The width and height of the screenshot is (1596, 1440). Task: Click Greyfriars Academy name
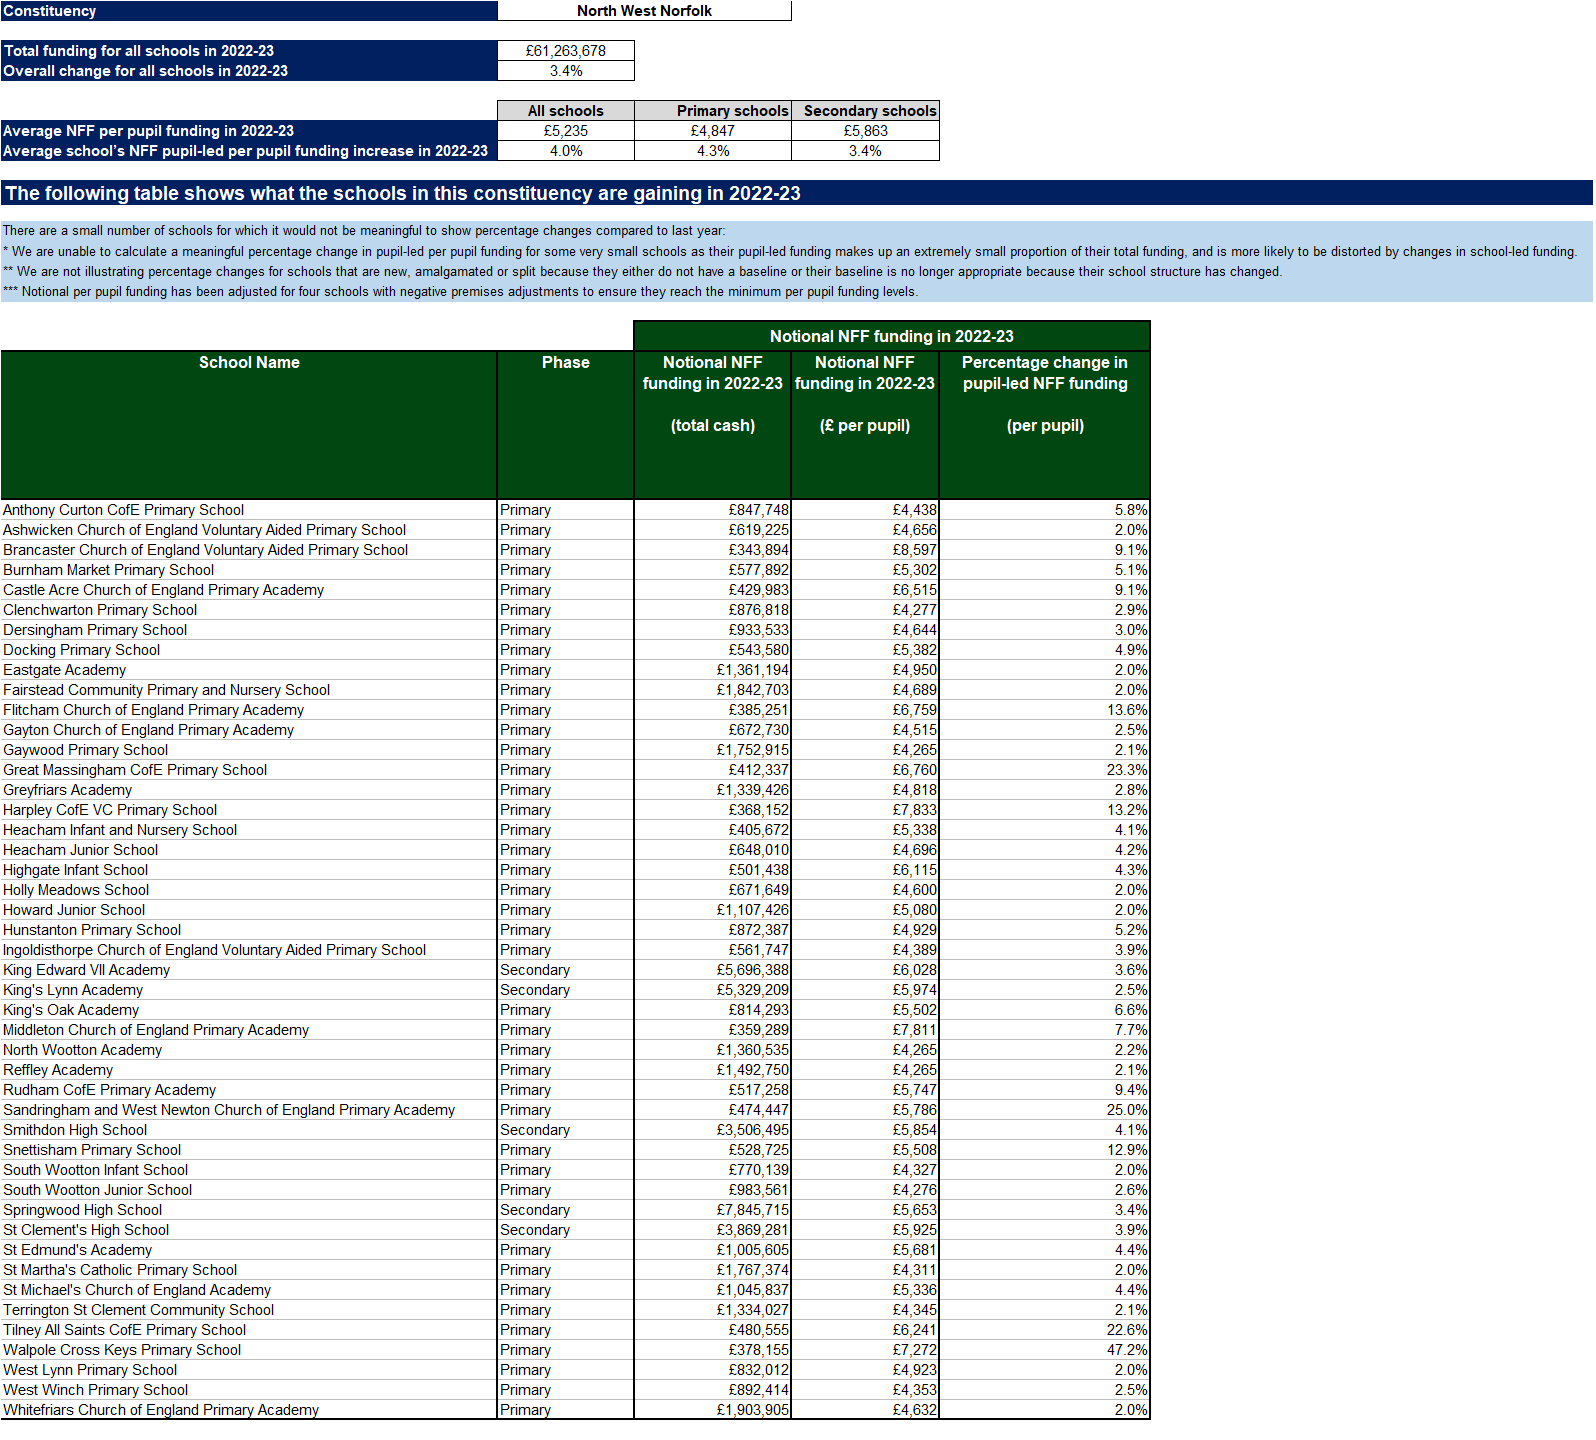pyautogui.click(x=67, y=790)
